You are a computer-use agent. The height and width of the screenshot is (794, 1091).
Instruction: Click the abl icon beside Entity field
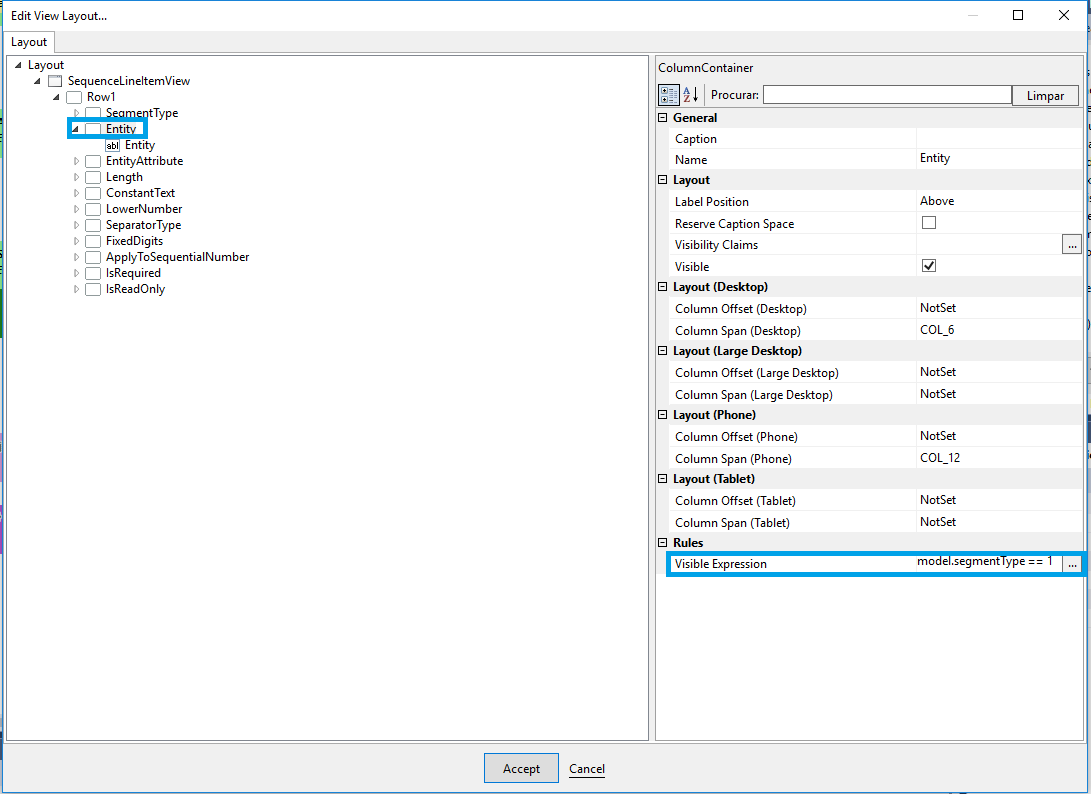(x=113, y=145)
